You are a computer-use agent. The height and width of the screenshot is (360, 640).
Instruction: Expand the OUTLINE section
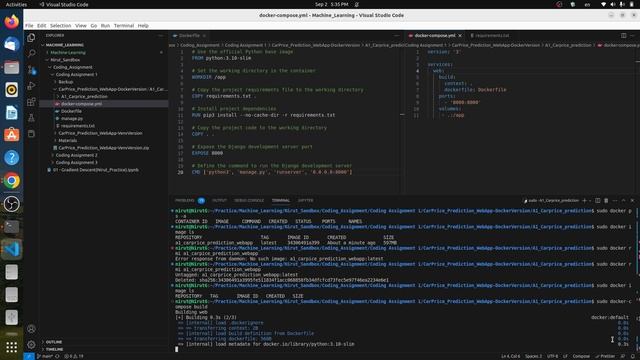pos(53,342)
